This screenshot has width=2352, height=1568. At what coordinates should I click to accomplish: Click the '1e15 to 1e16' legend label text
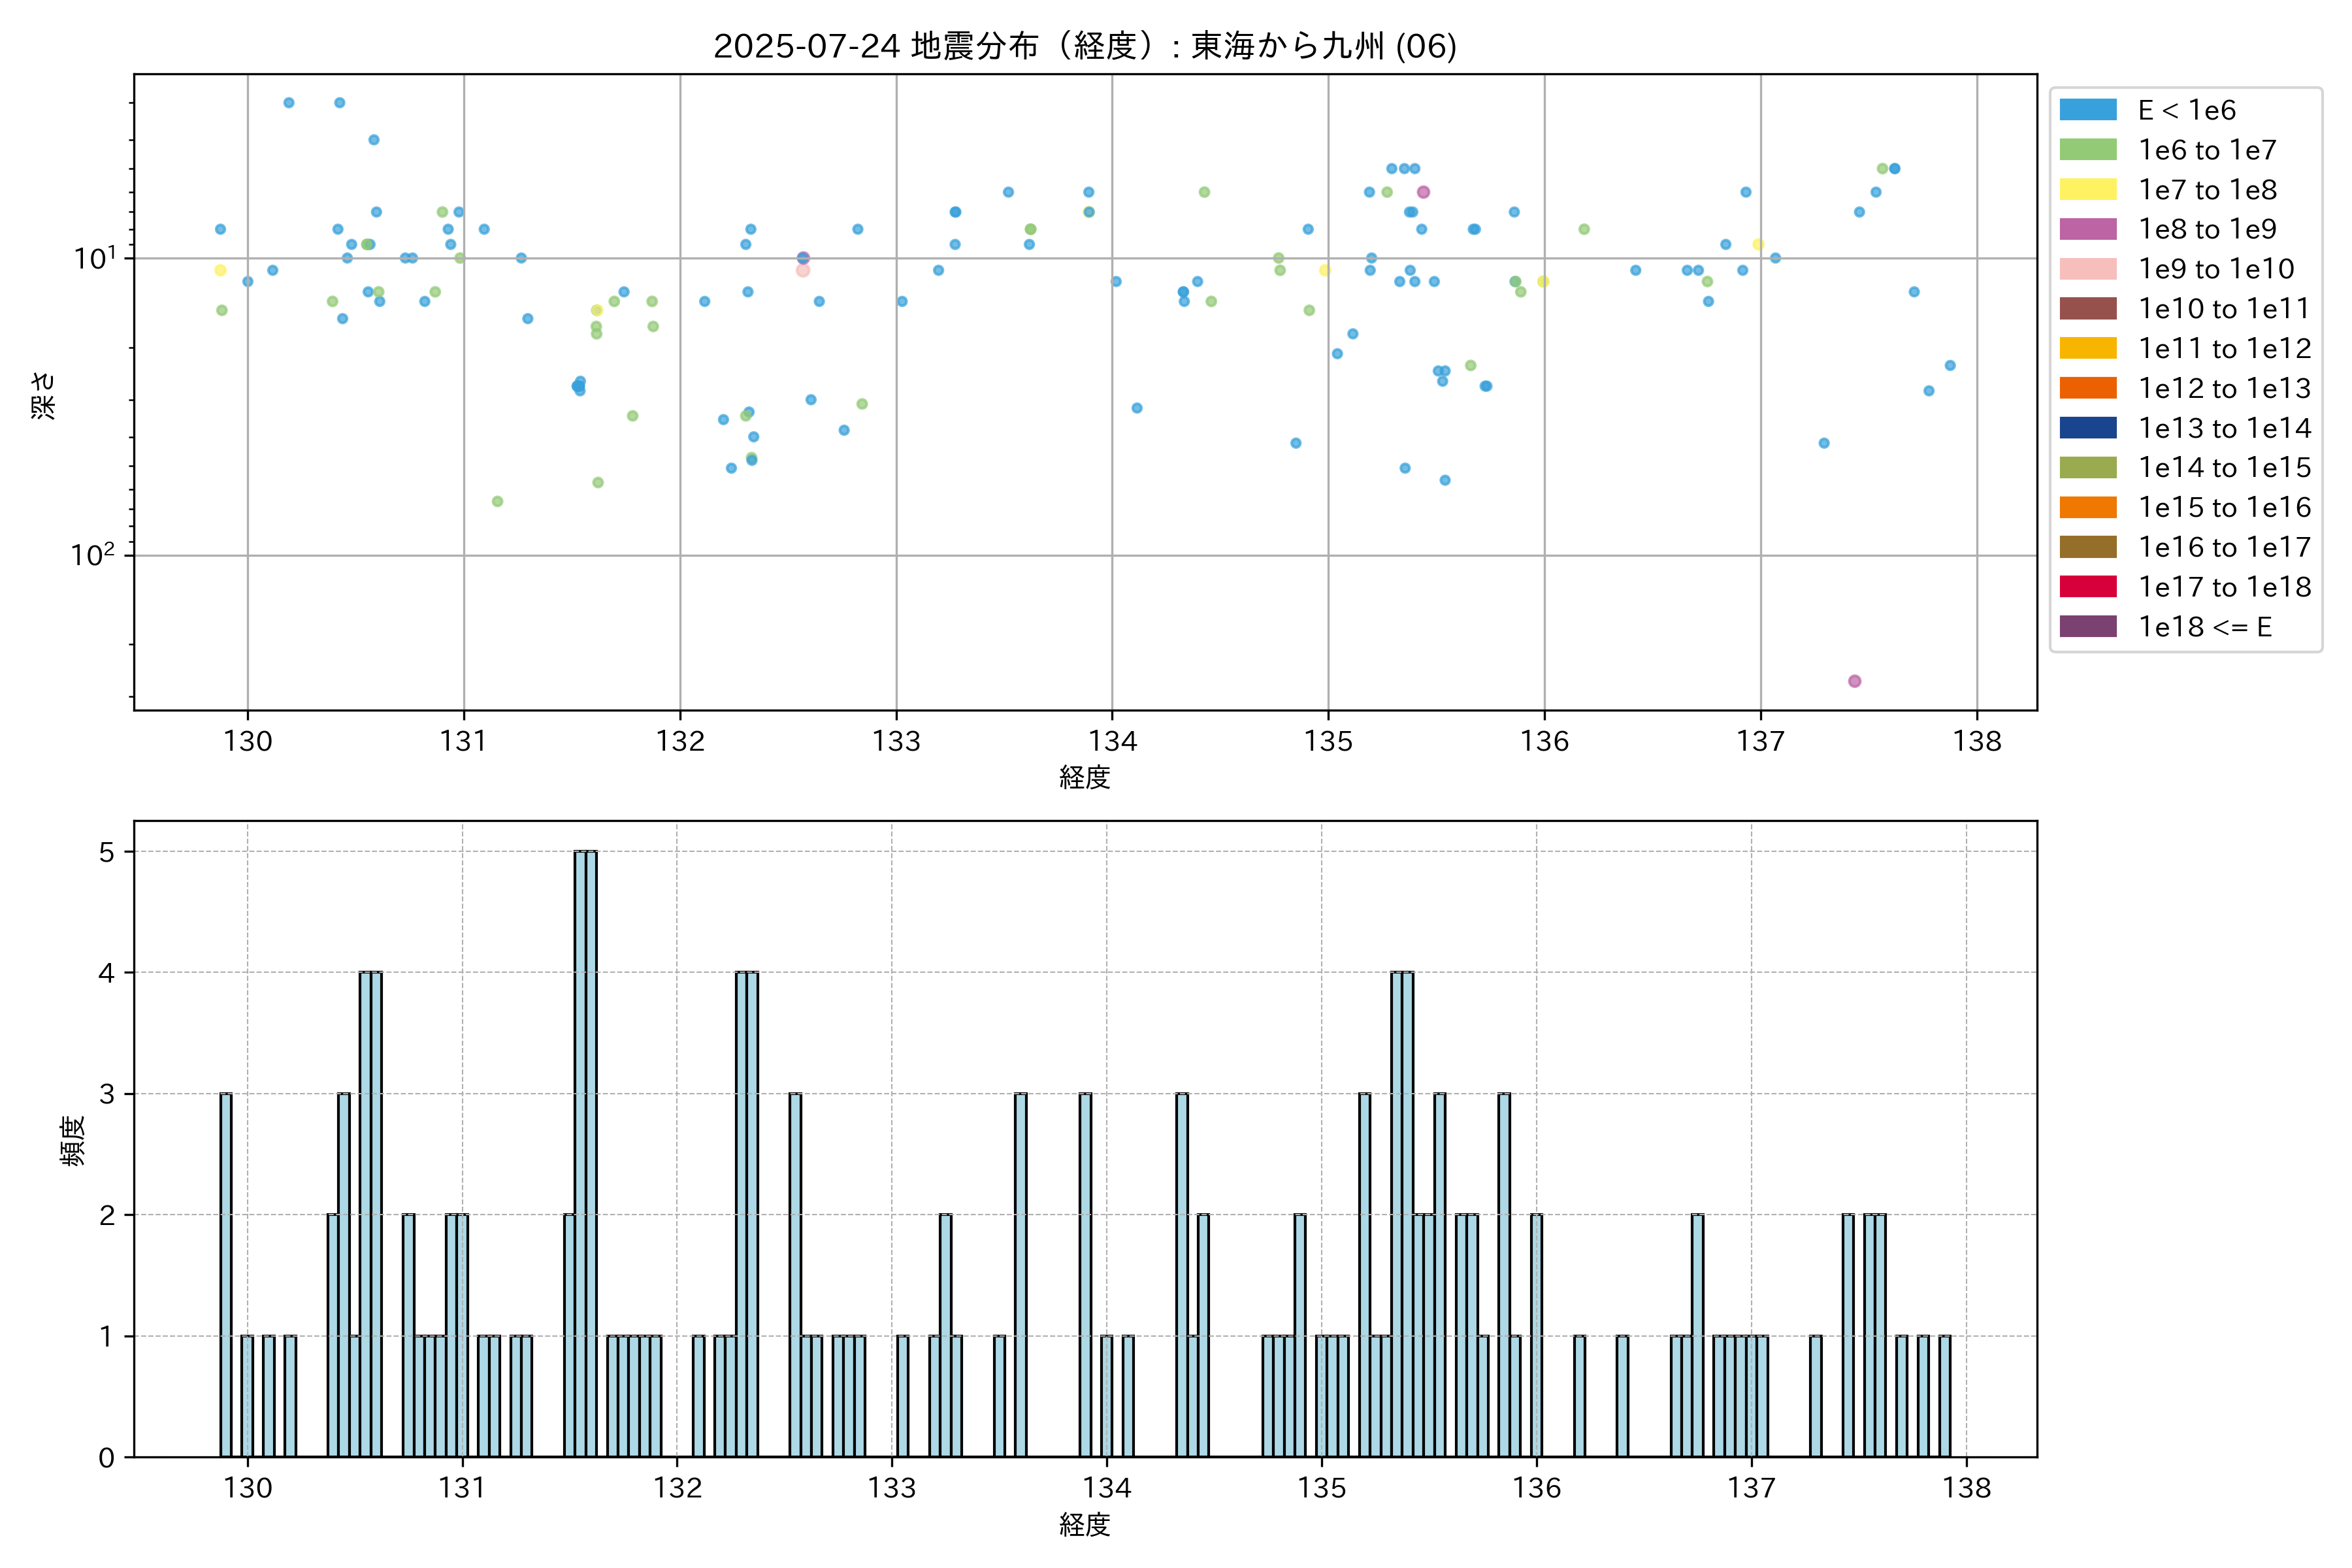click(2224, 508)
